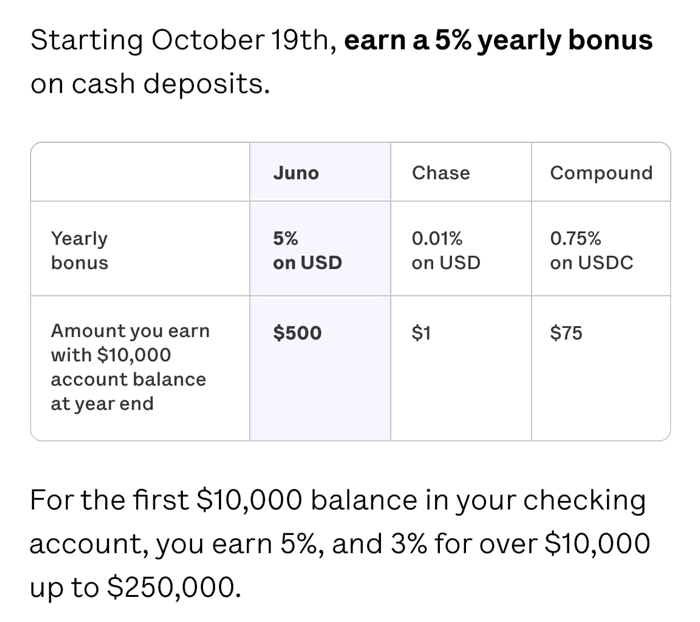This screenshot has height=622, width=700.
Task: Select the 3% for over $10,000 phrase
Action: coord(520,544)
